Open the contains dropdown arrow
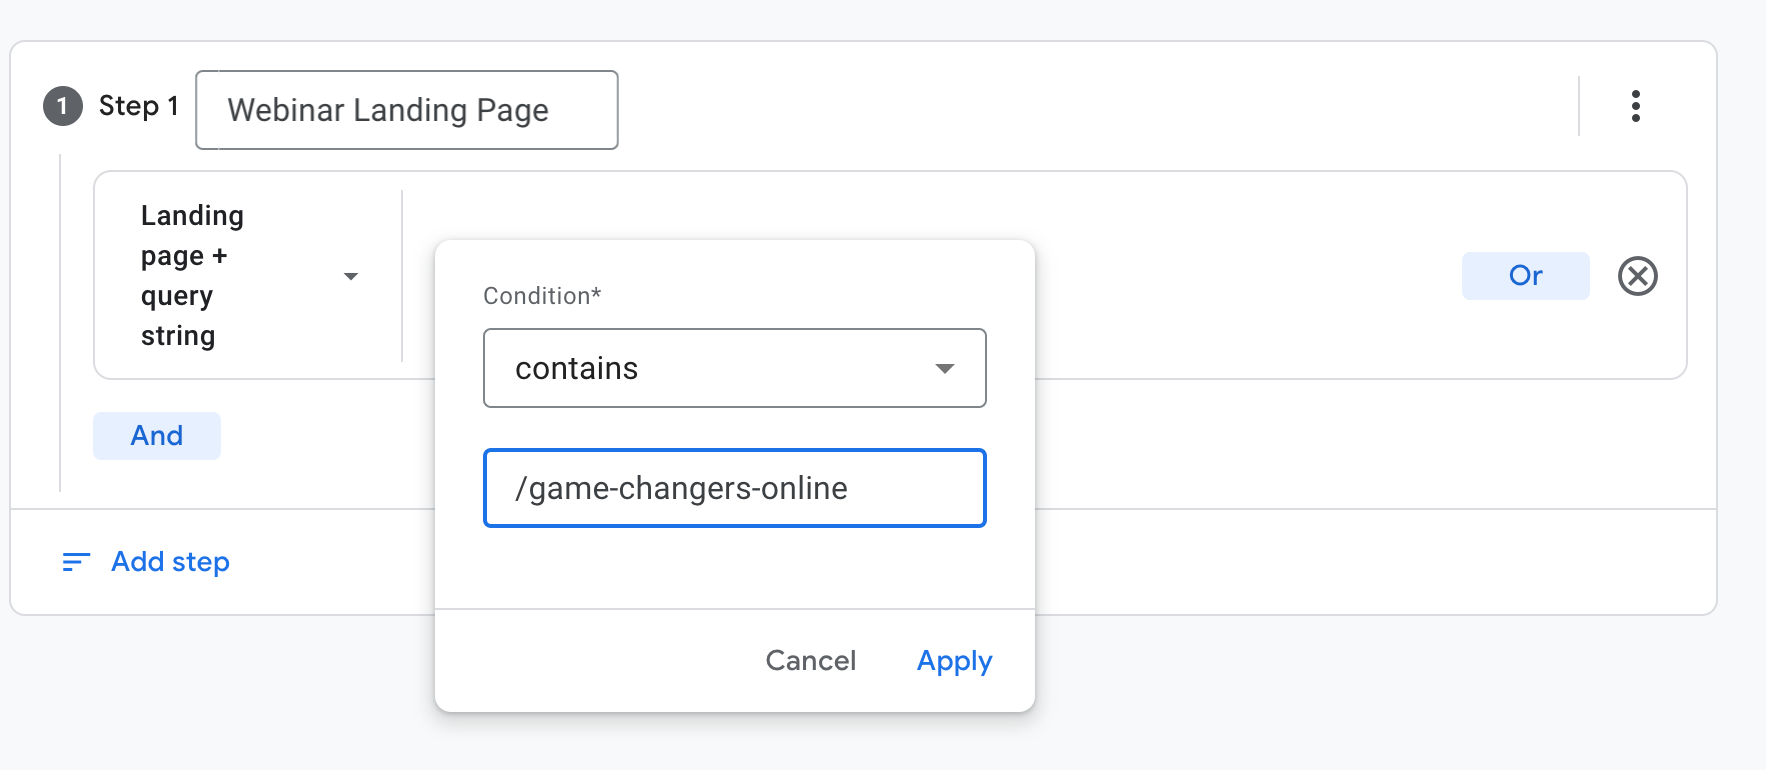Screen dimensions: 1766x770 click(x=945, y=369)
